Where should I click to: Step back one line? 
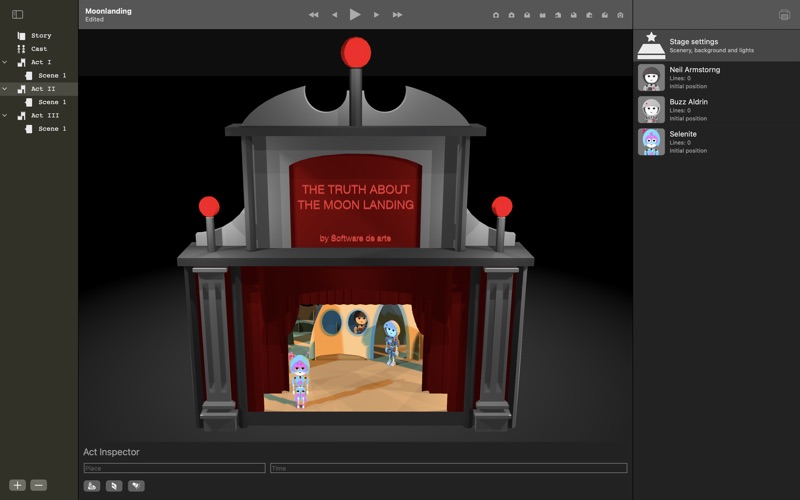[x=335, y=15]
